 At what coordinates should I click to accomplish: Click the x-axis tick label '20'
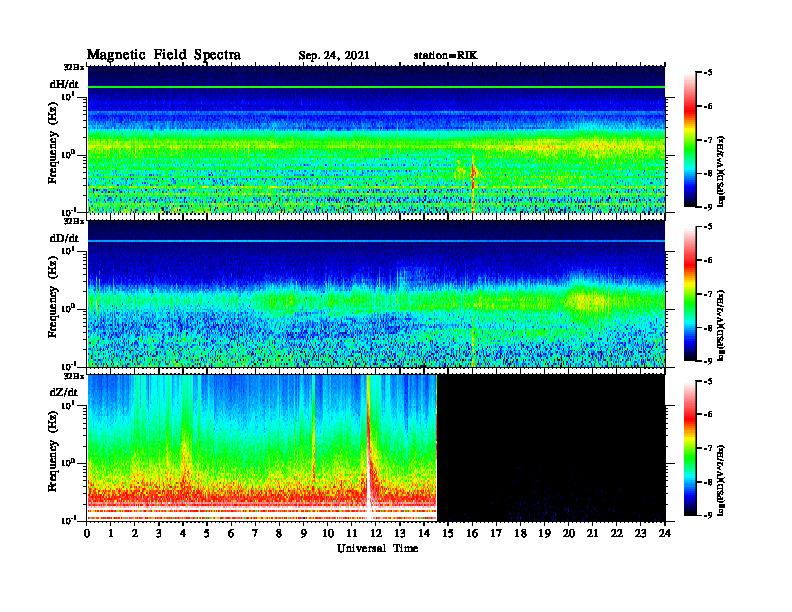tap(569, 533)
